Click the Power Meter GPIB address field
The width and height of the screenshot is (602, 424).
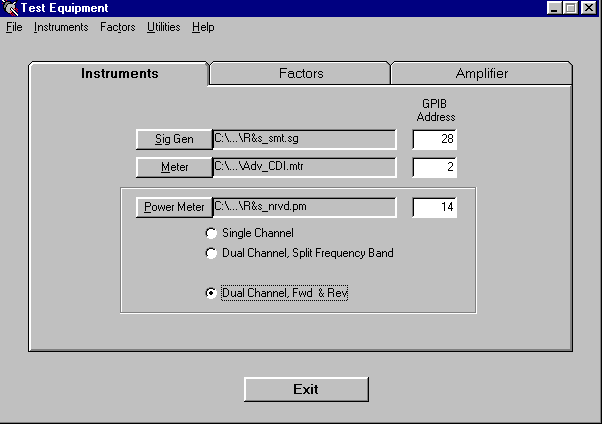[x=434, y=208]
